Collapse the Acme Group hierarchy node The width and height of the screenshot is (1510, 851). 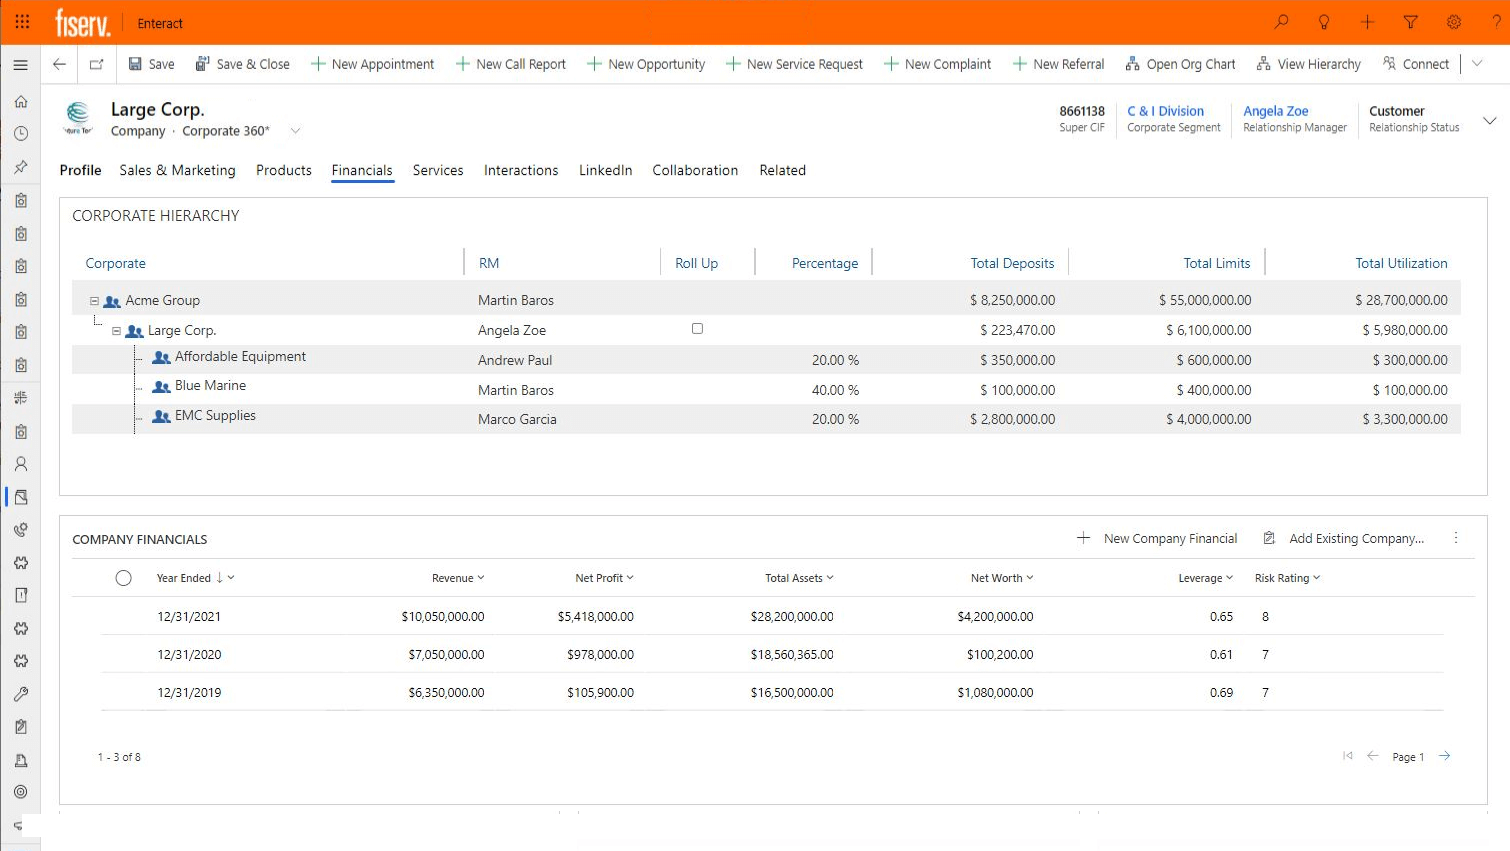click(95, 299)
